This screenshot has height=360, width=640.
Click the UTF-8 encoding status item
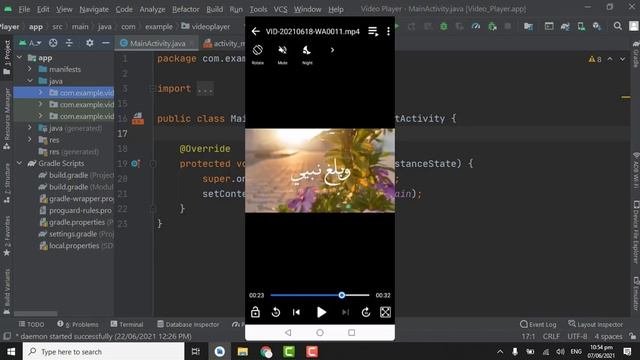pyautogui.click(x=577, y=336)
